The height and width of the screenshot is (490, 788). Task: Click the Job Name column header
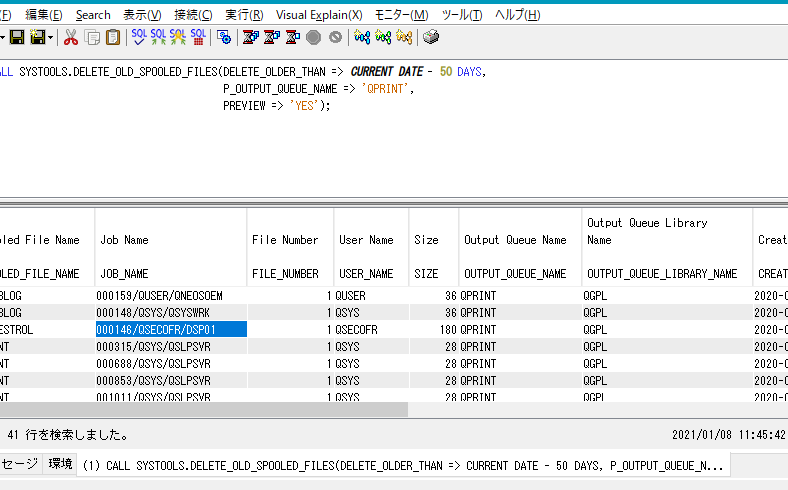click(124, 240)
